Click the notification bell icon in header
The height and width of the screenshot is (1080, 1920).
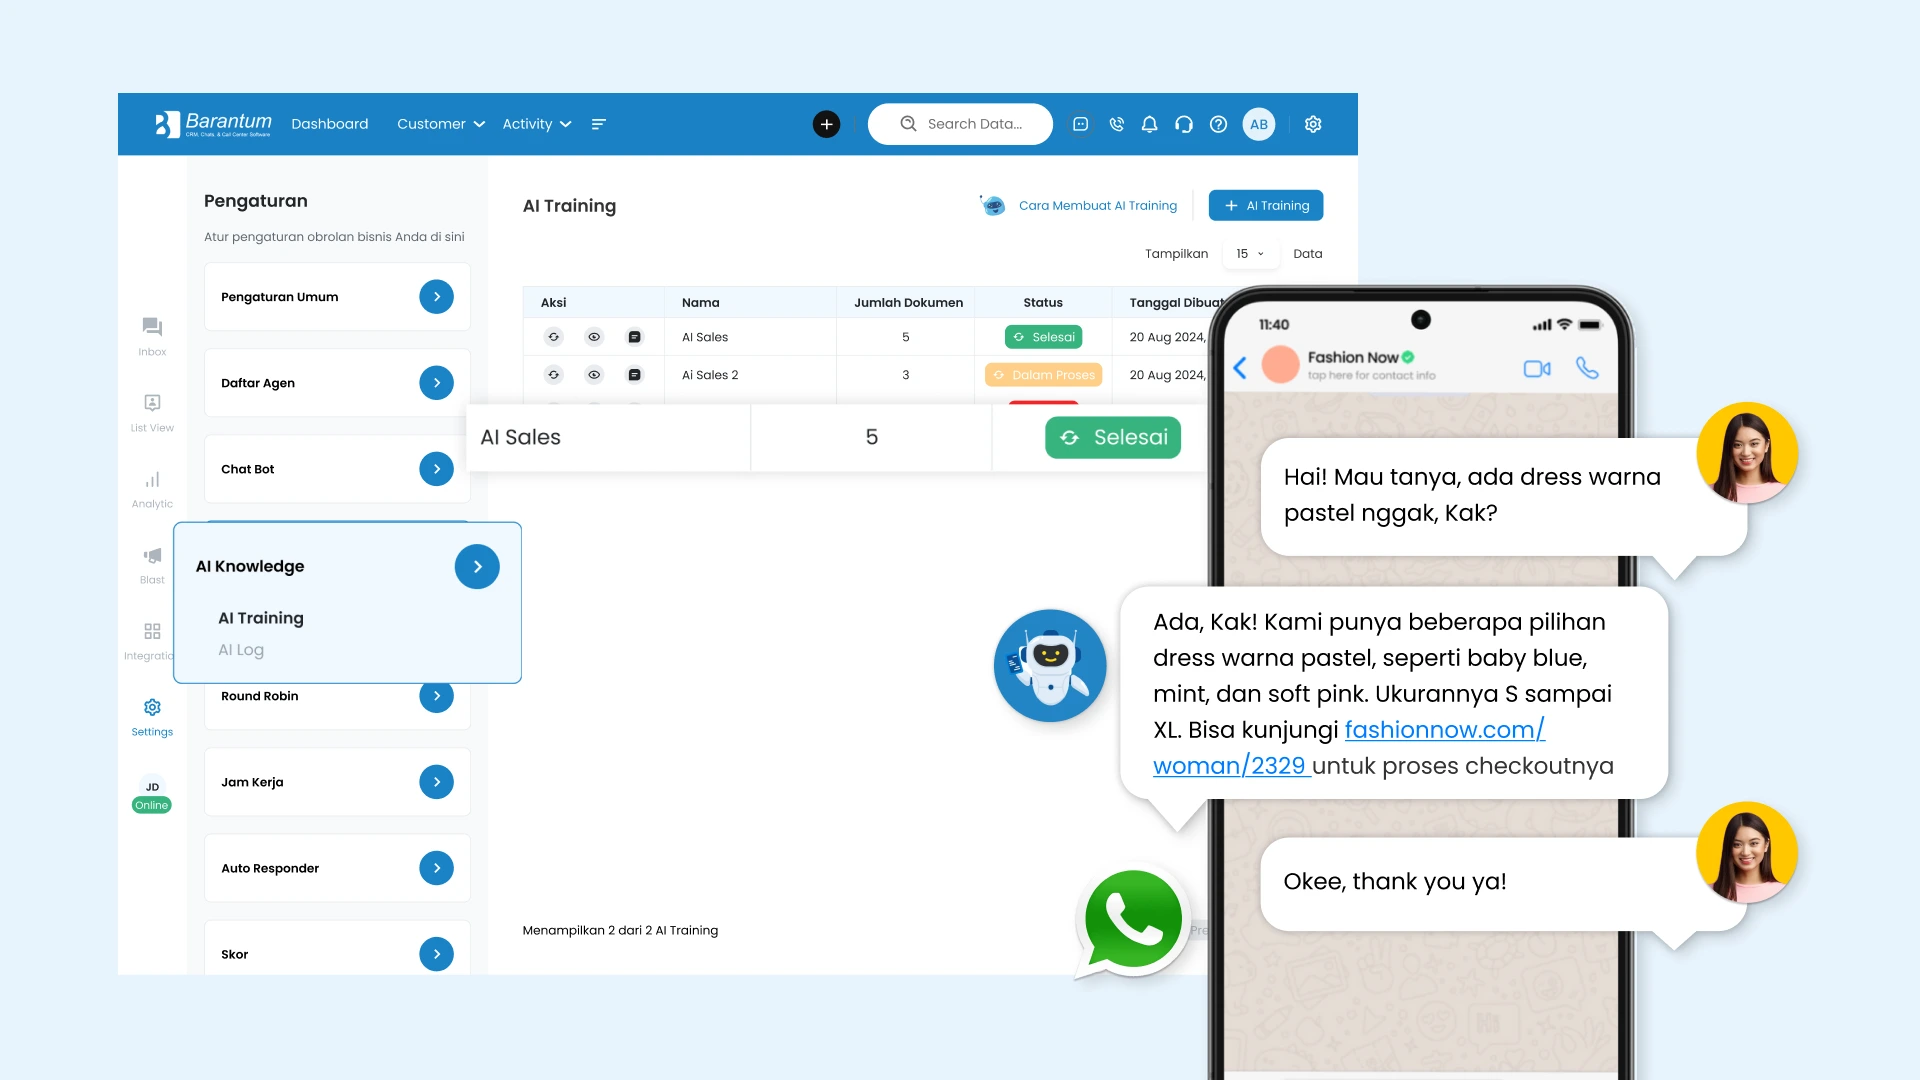(x=1147, y=124)
